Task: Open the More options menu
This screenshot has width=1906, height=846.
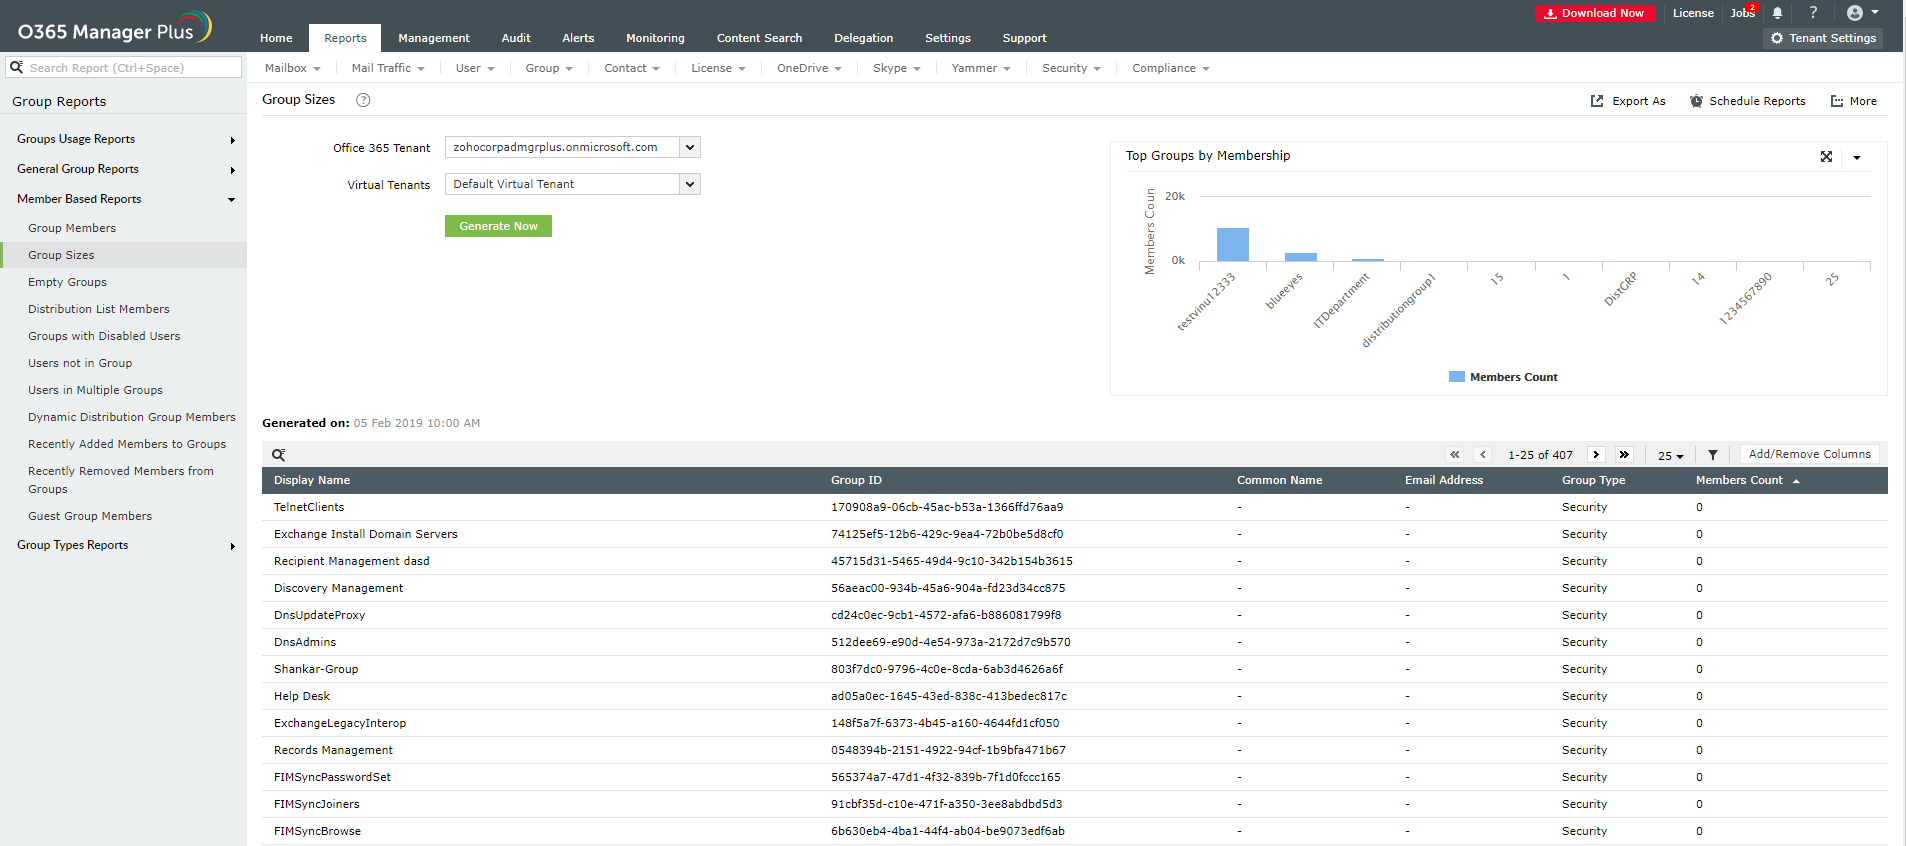Action: (1853, 101)
